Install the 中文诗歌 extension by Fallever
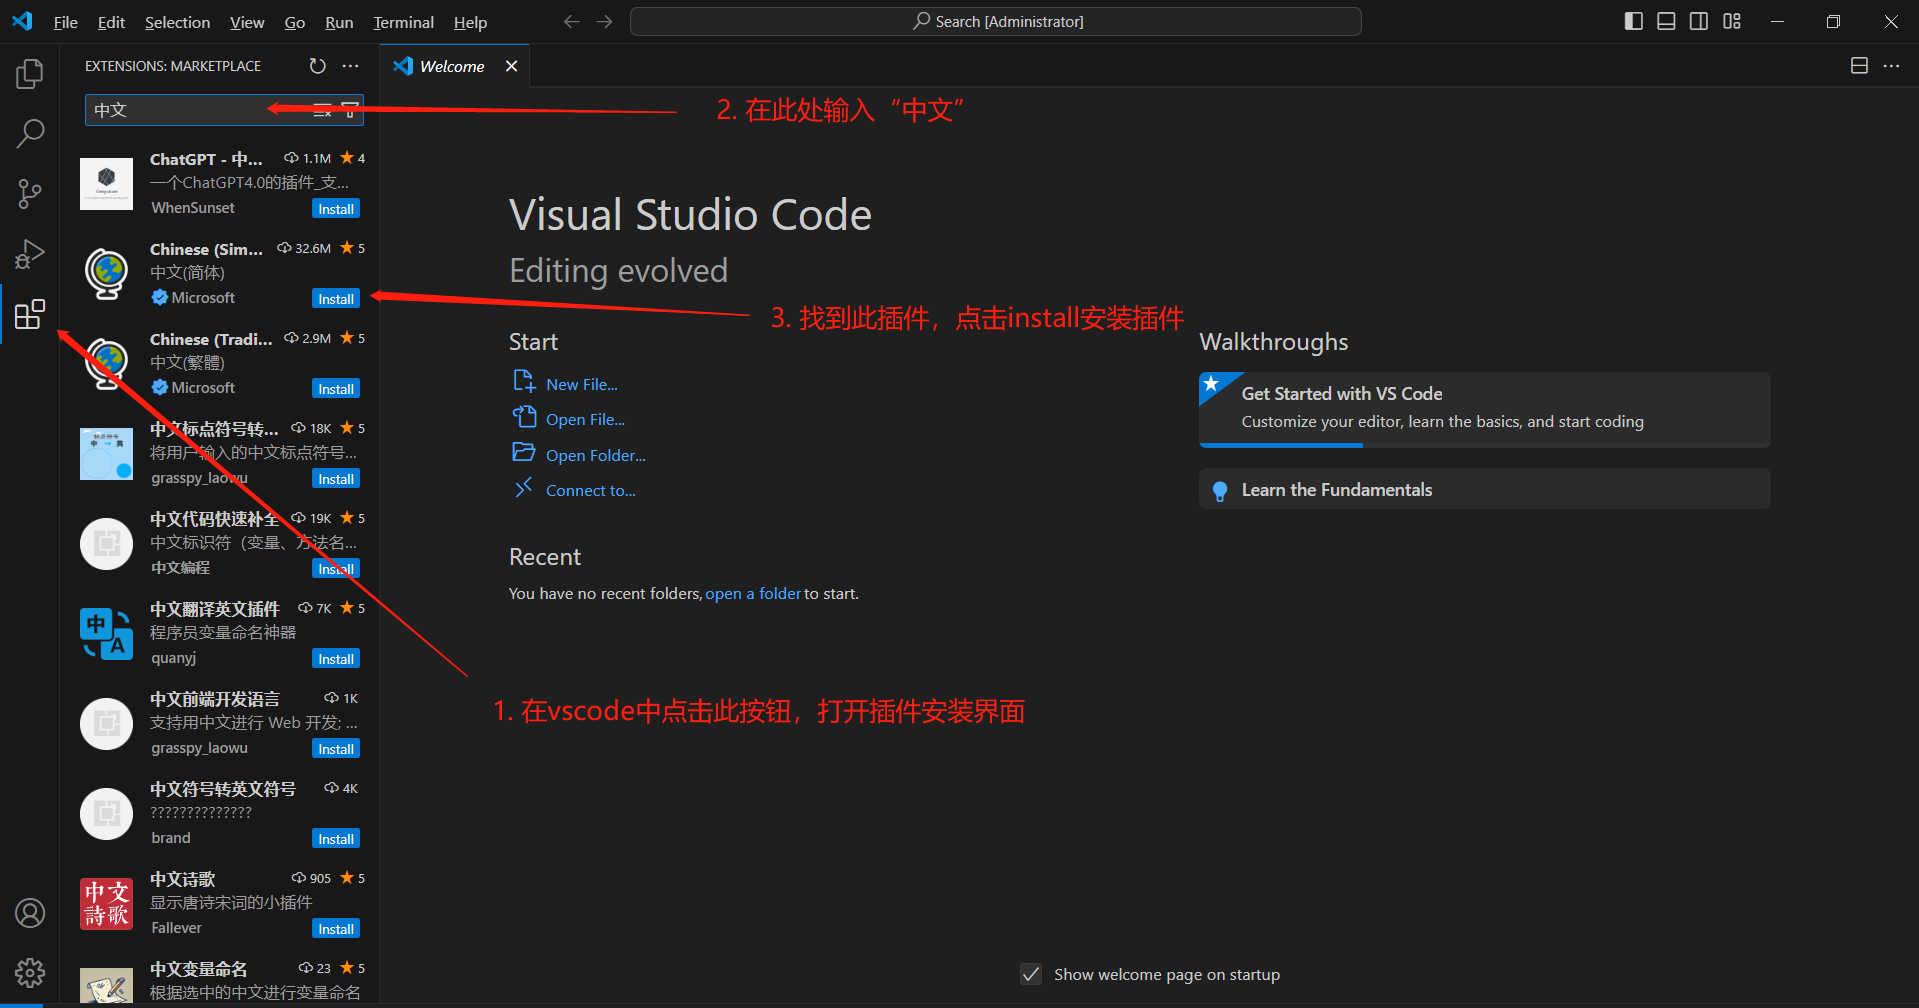 click(x=336, y=929)
